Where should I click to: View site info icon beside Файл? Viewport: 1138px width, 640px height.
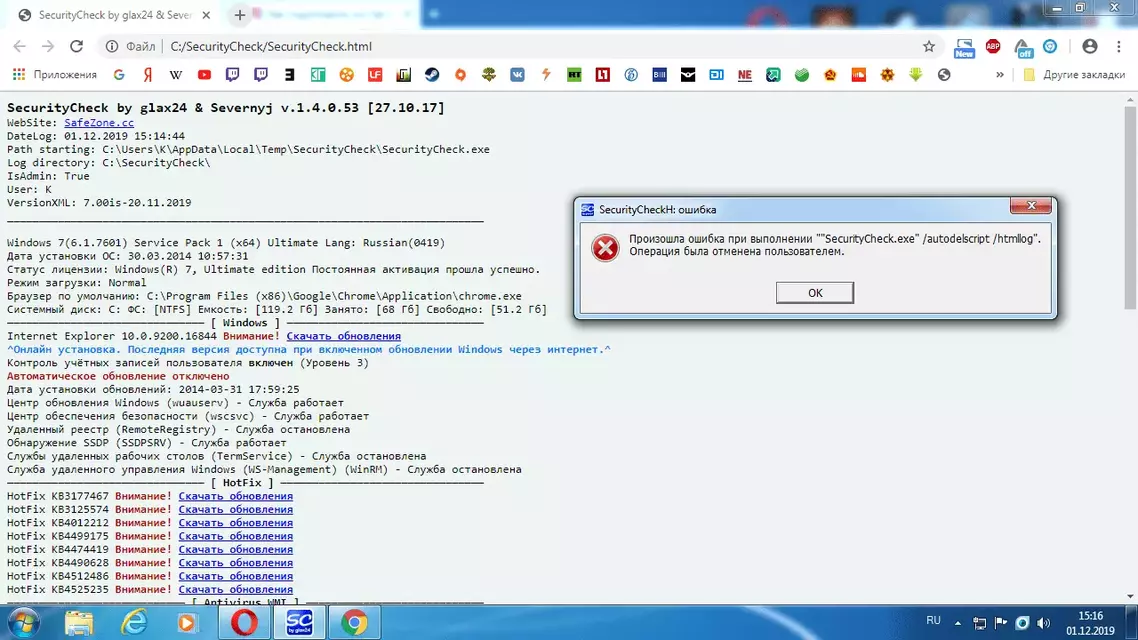pyautogui.click(x=112, y=46)
